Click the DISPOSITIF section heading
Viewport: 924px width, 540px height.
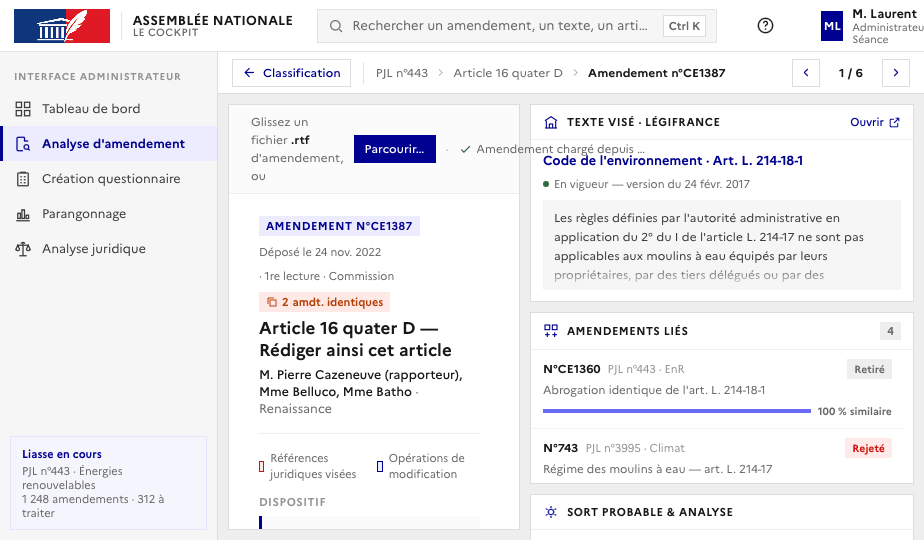(293, 502)
